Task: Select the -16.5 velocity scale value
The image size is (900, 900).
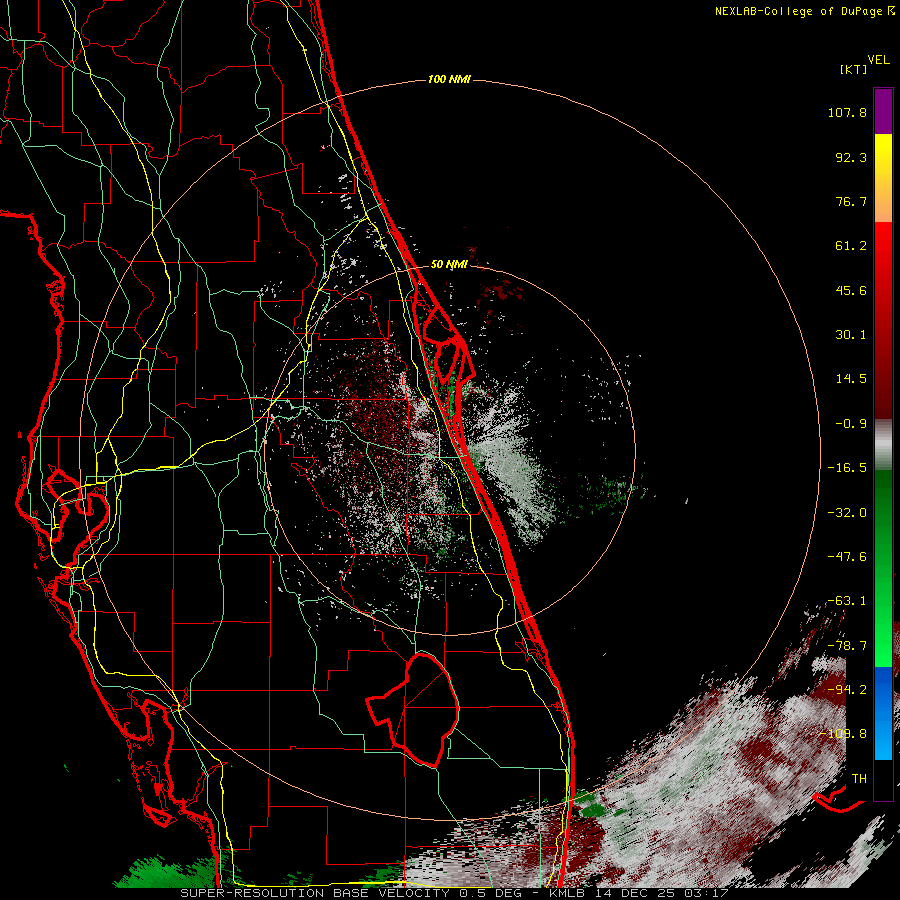Action: 847,468
